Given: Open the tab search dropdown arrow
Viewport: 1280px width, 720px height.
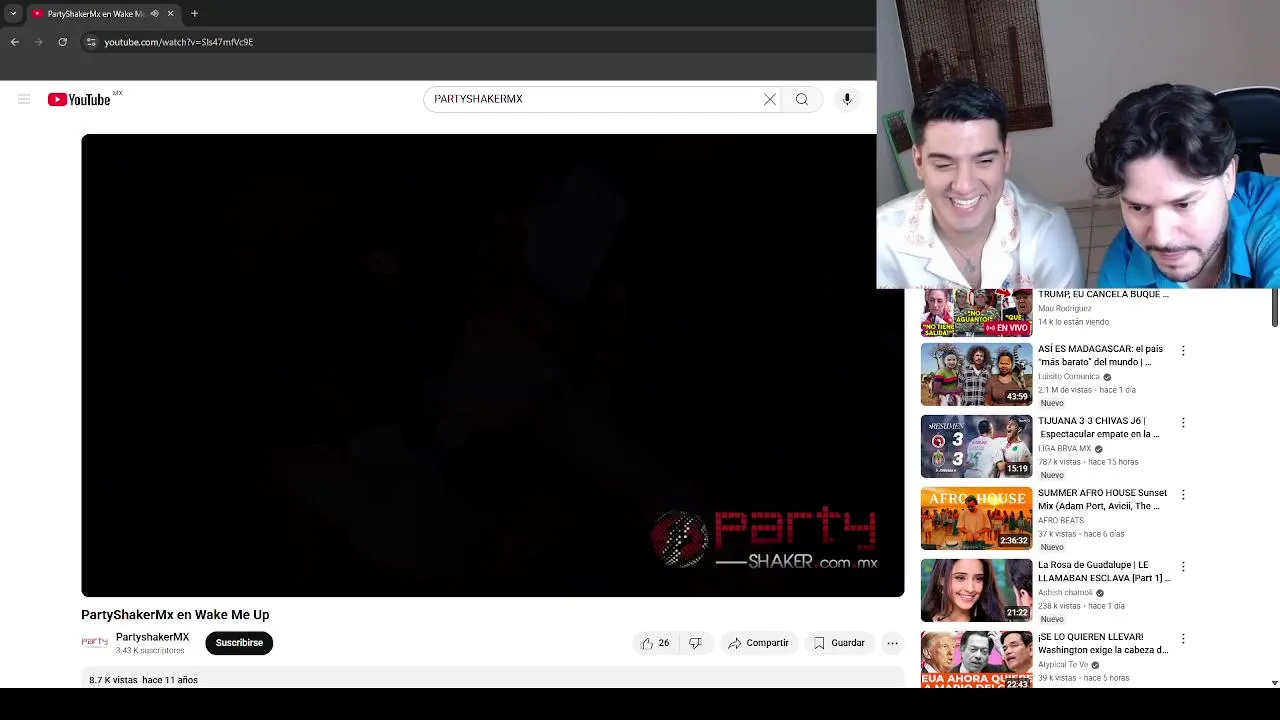Looking at the screenshot, I should (x=13, y=13).
